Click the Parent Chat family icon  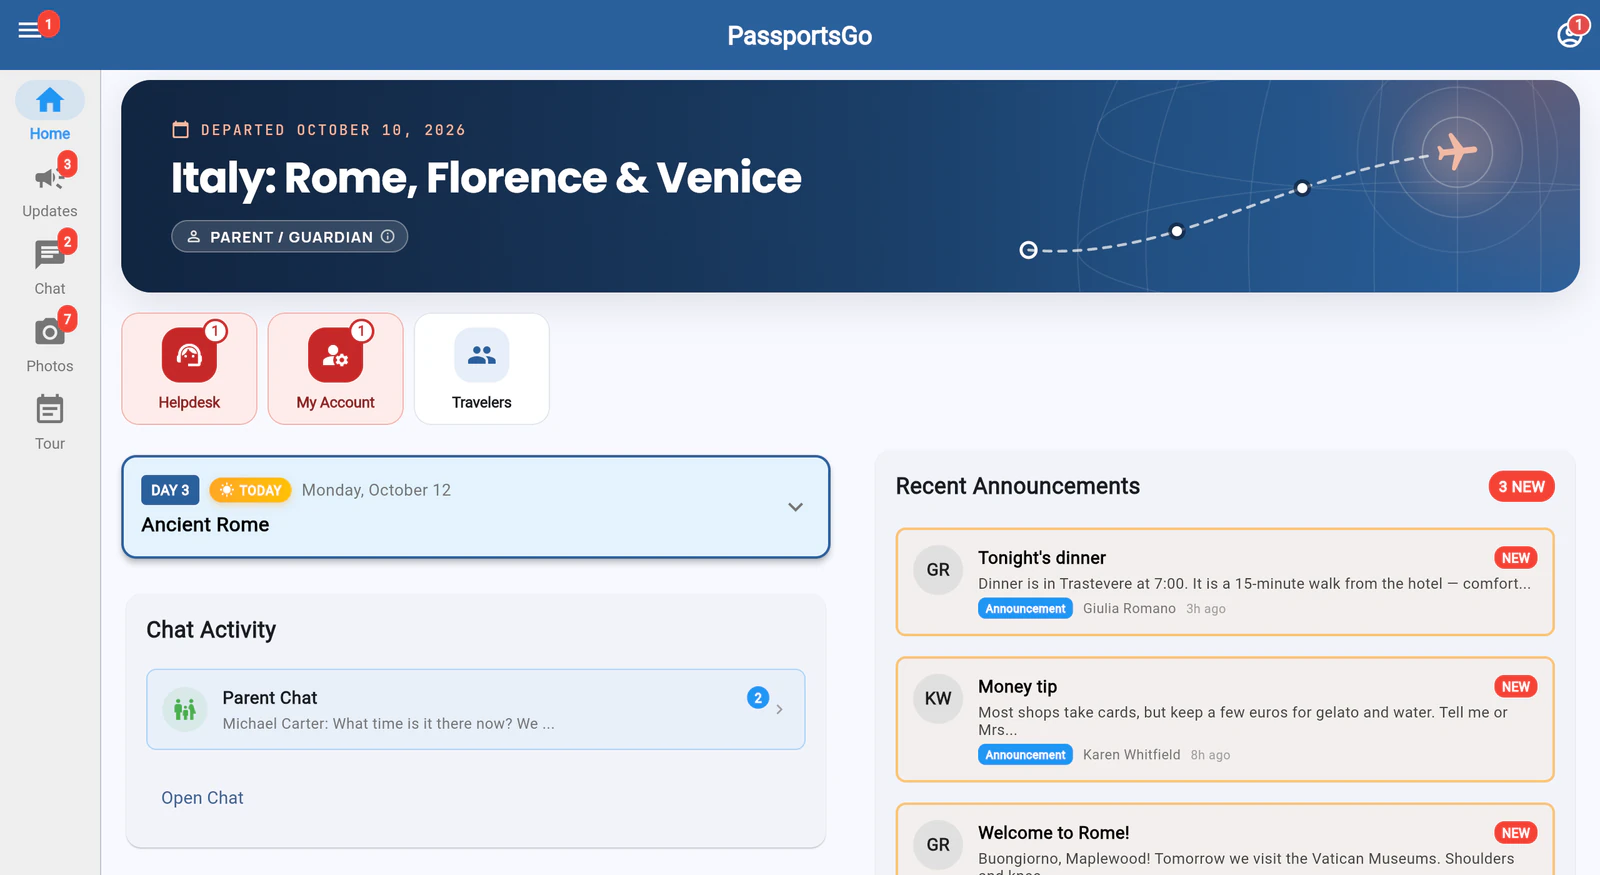(x=185, y=710)
